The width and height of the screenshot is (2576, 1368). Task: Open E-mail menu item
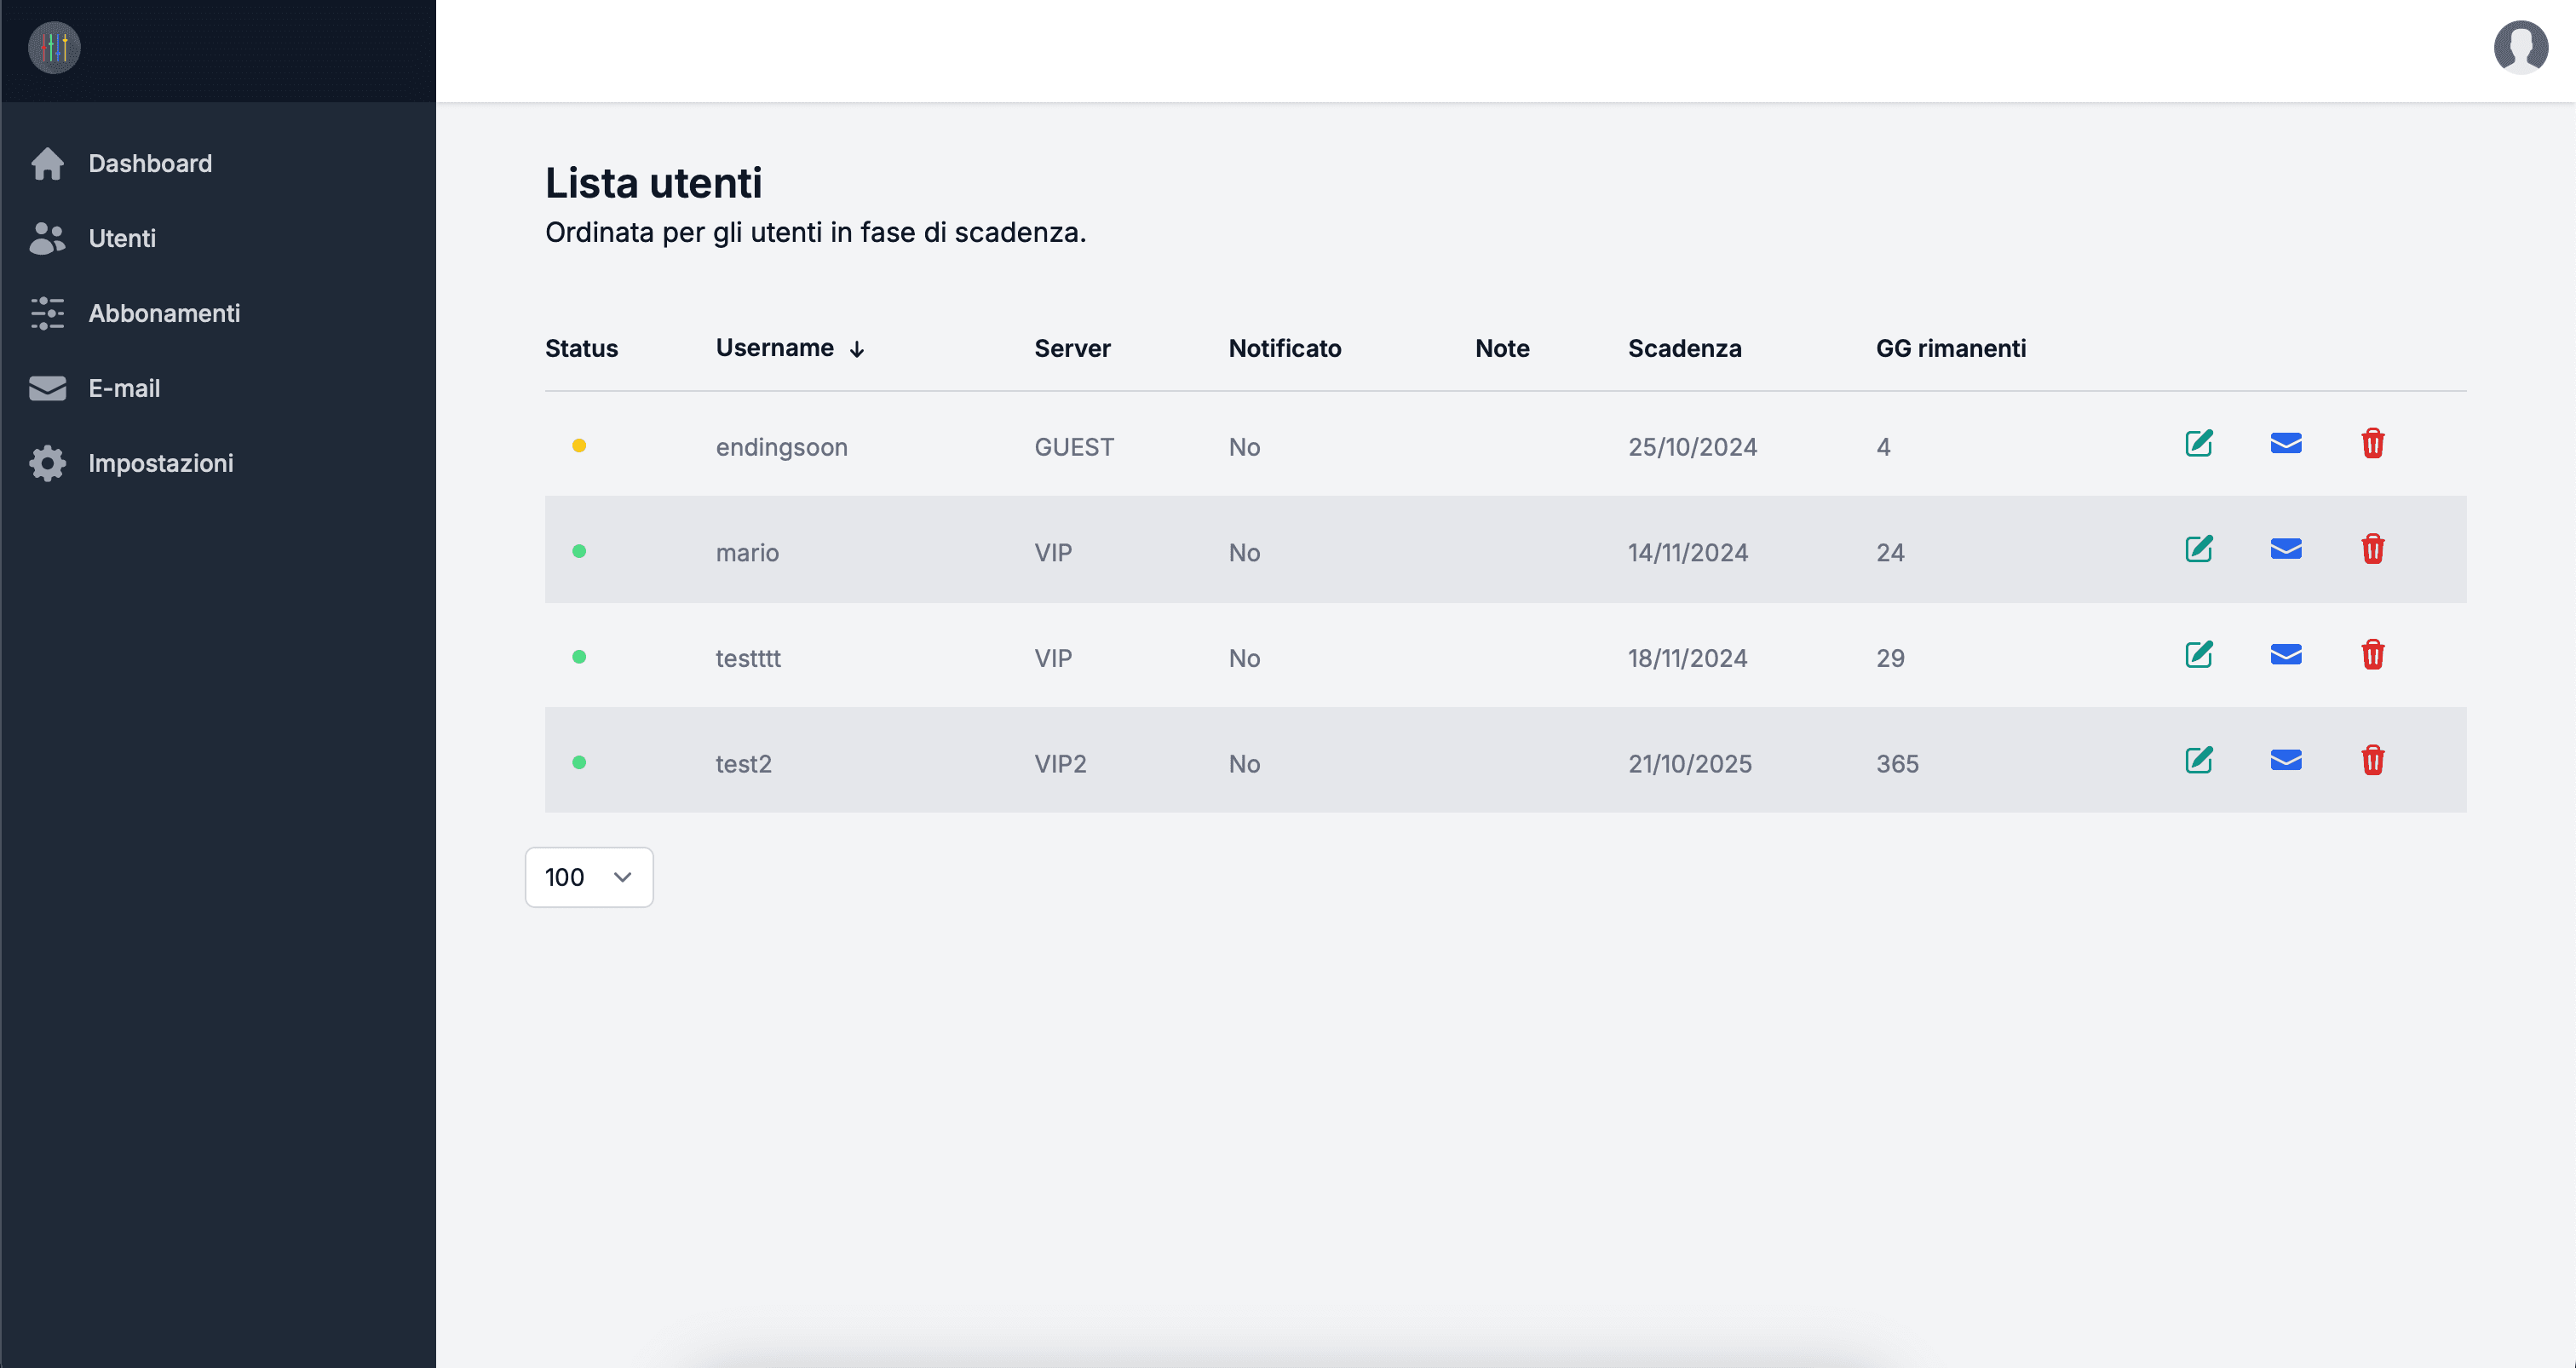[x=123, y=388]
